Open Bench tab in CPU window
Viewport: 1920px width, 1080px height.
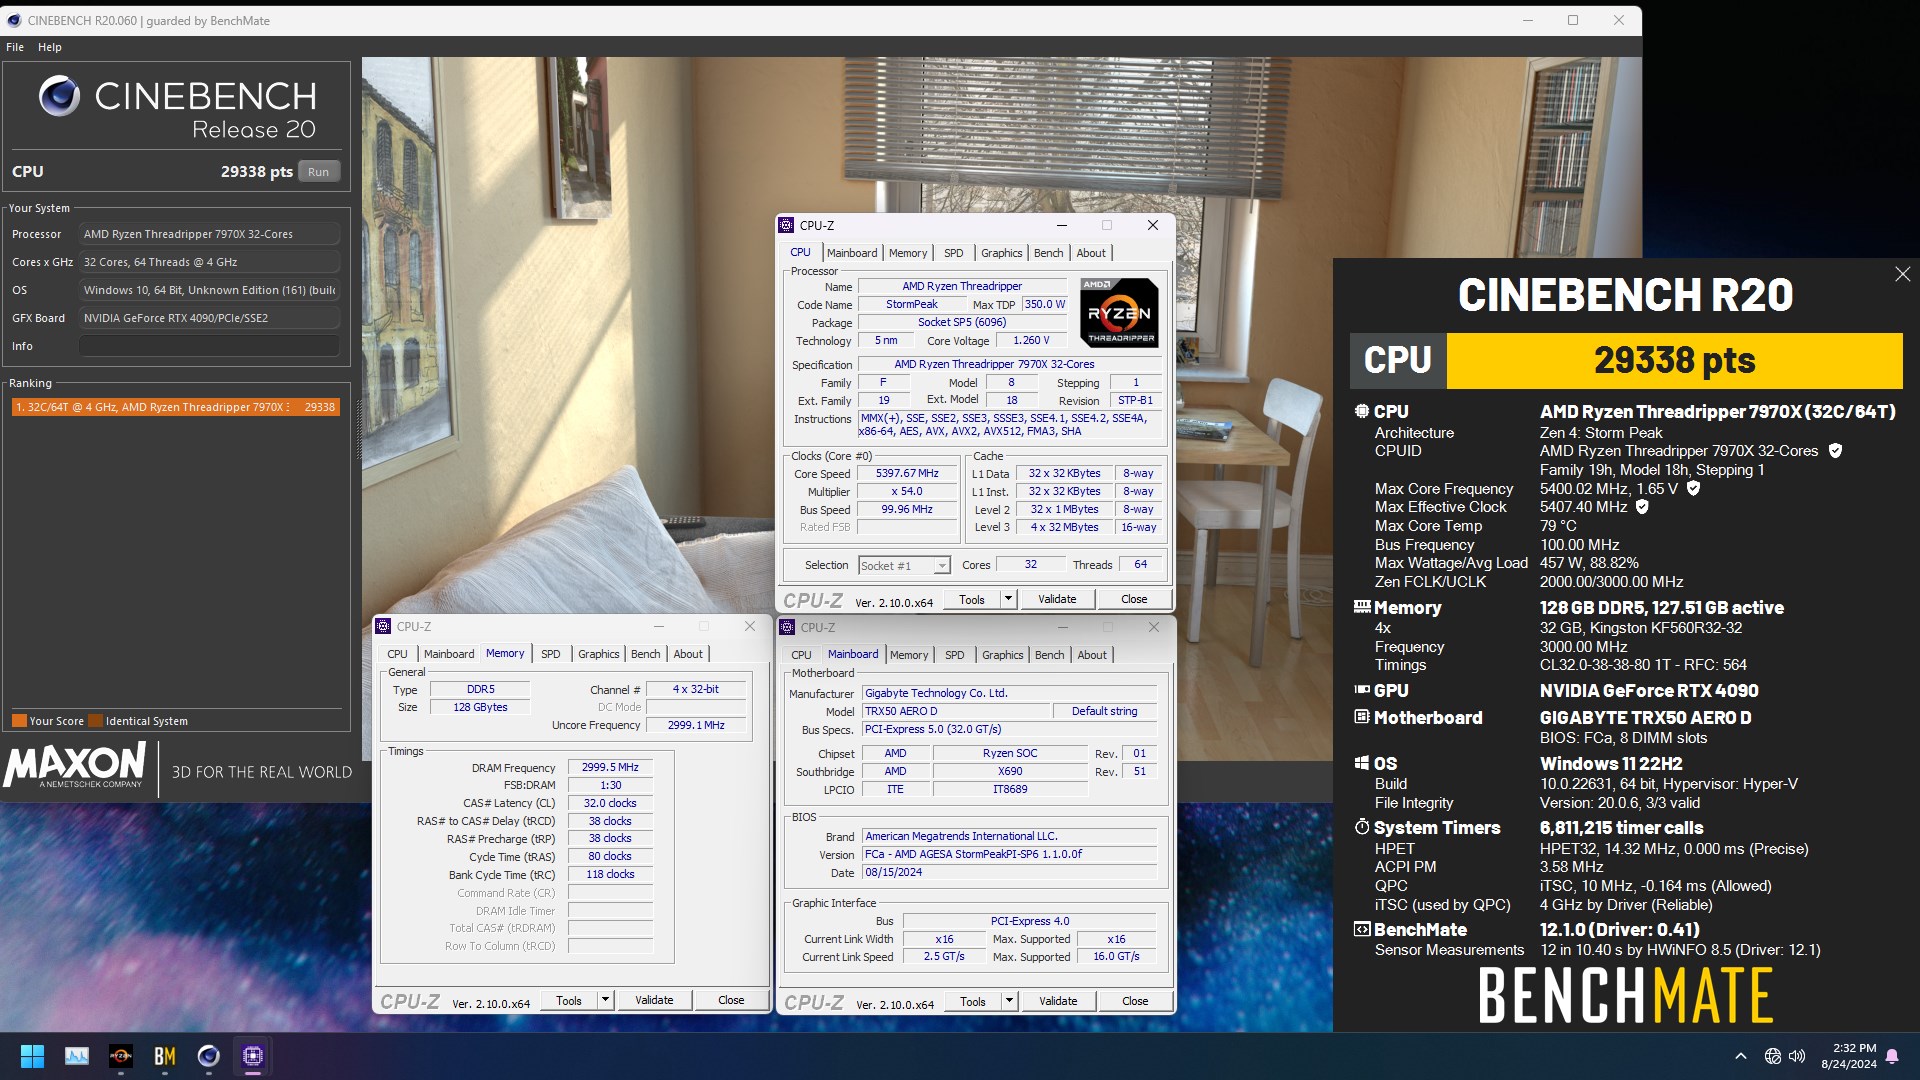coord(1048,253)
